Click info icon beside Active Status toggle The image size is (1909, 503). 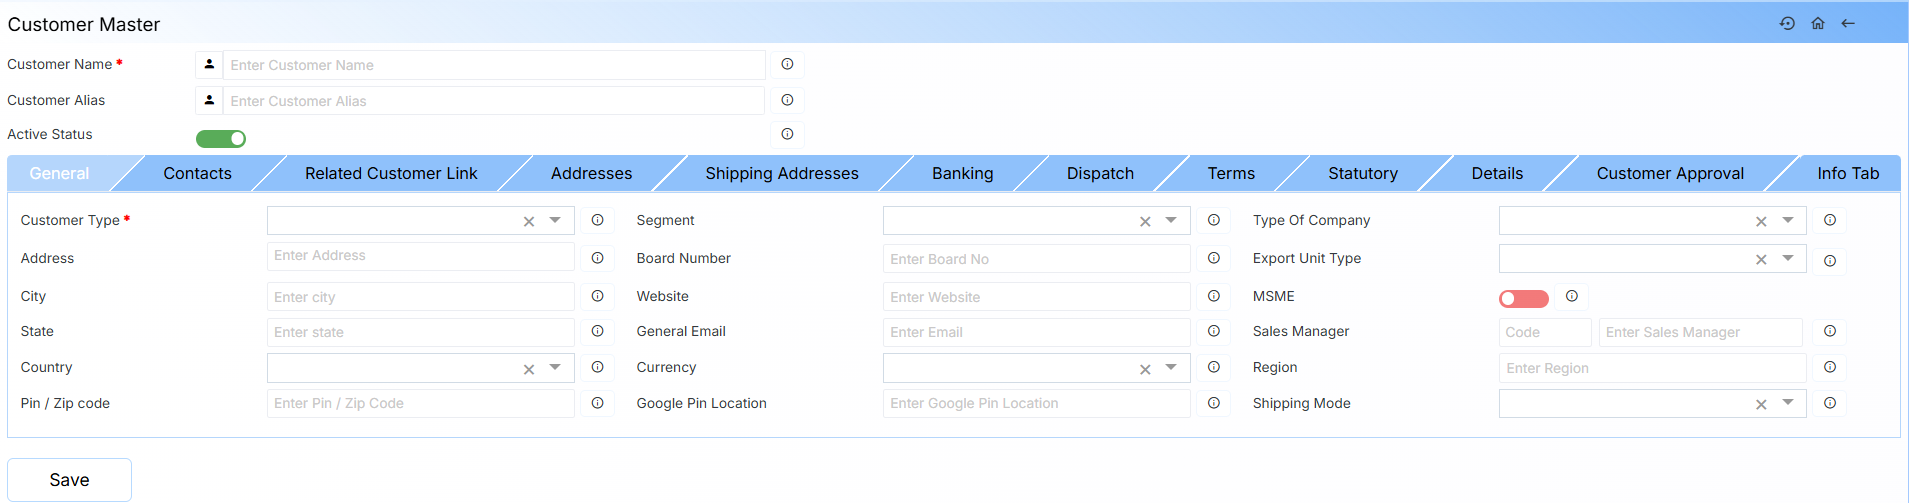787,134
